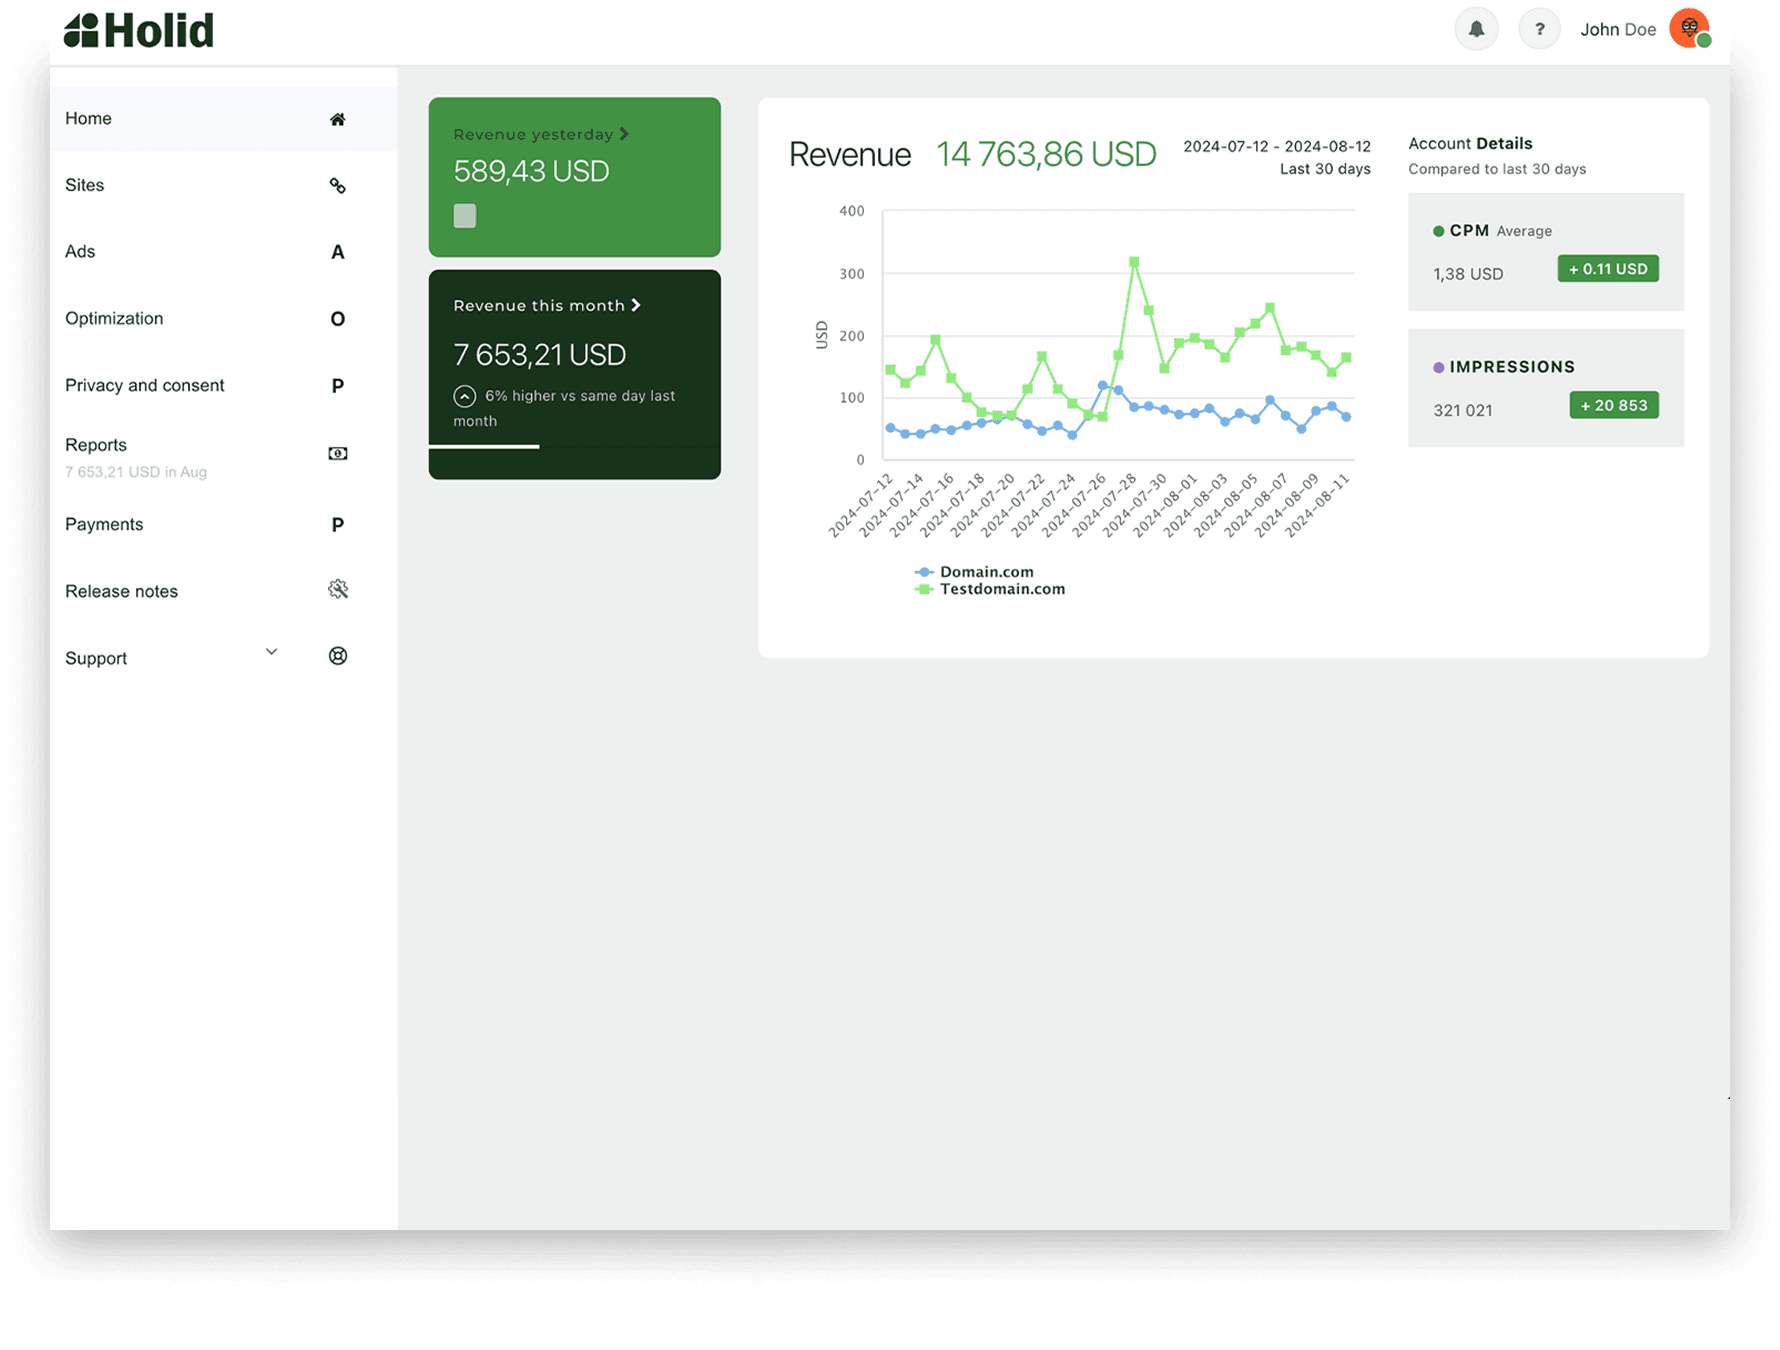The height and width of the screenshot is (1350, 1780).
Task: Click the green CPM dot
Action: pos(1438,231)
